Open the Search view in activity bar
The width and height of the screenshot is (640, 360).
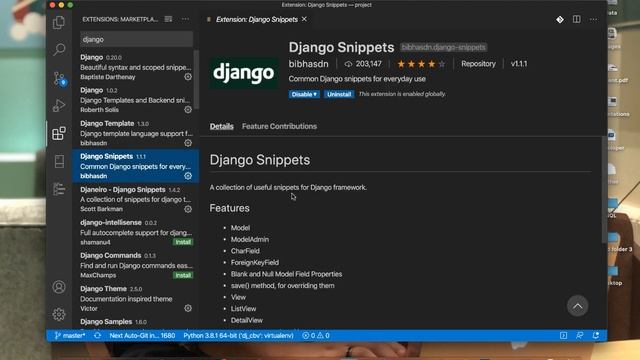pyautogui.click(x=59, y=49)
